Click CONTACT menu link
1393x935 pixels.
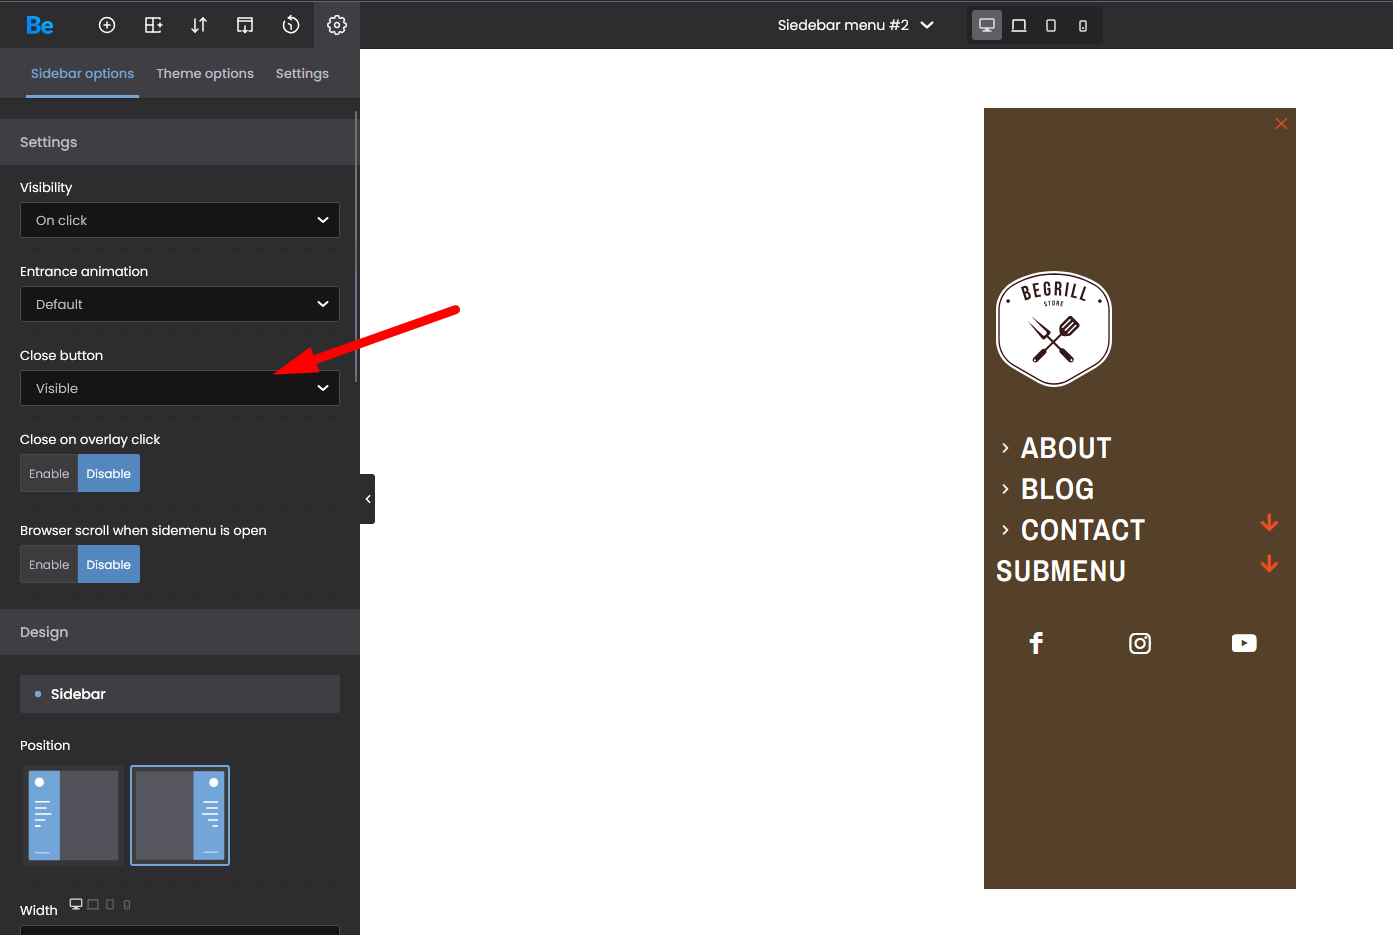(1083, 530)
